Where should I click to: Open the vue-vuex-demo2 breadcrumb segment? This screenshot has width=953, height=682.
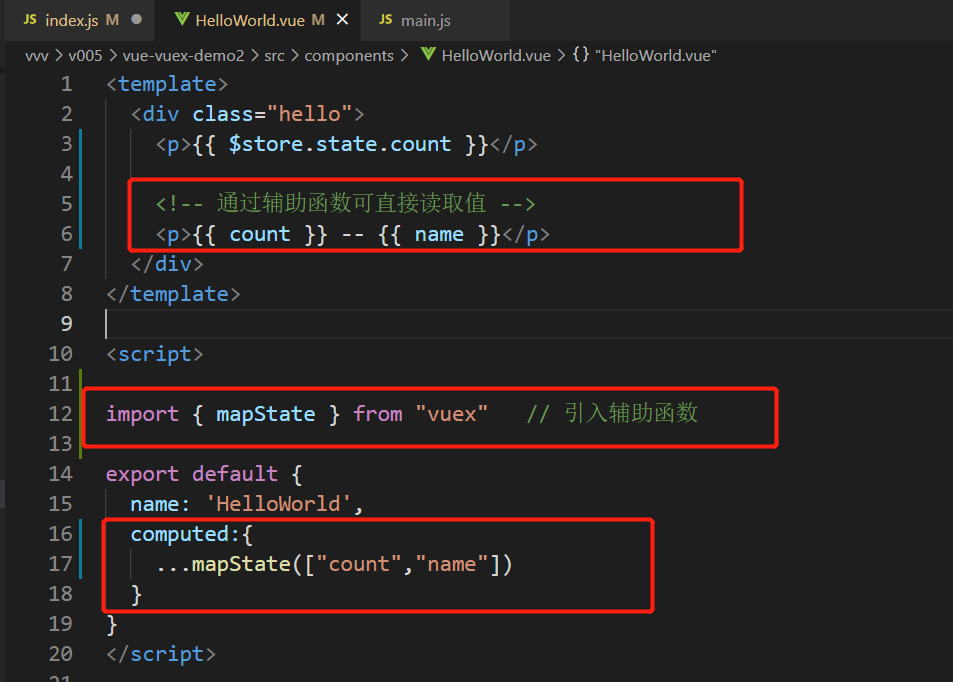click(183, 56)
